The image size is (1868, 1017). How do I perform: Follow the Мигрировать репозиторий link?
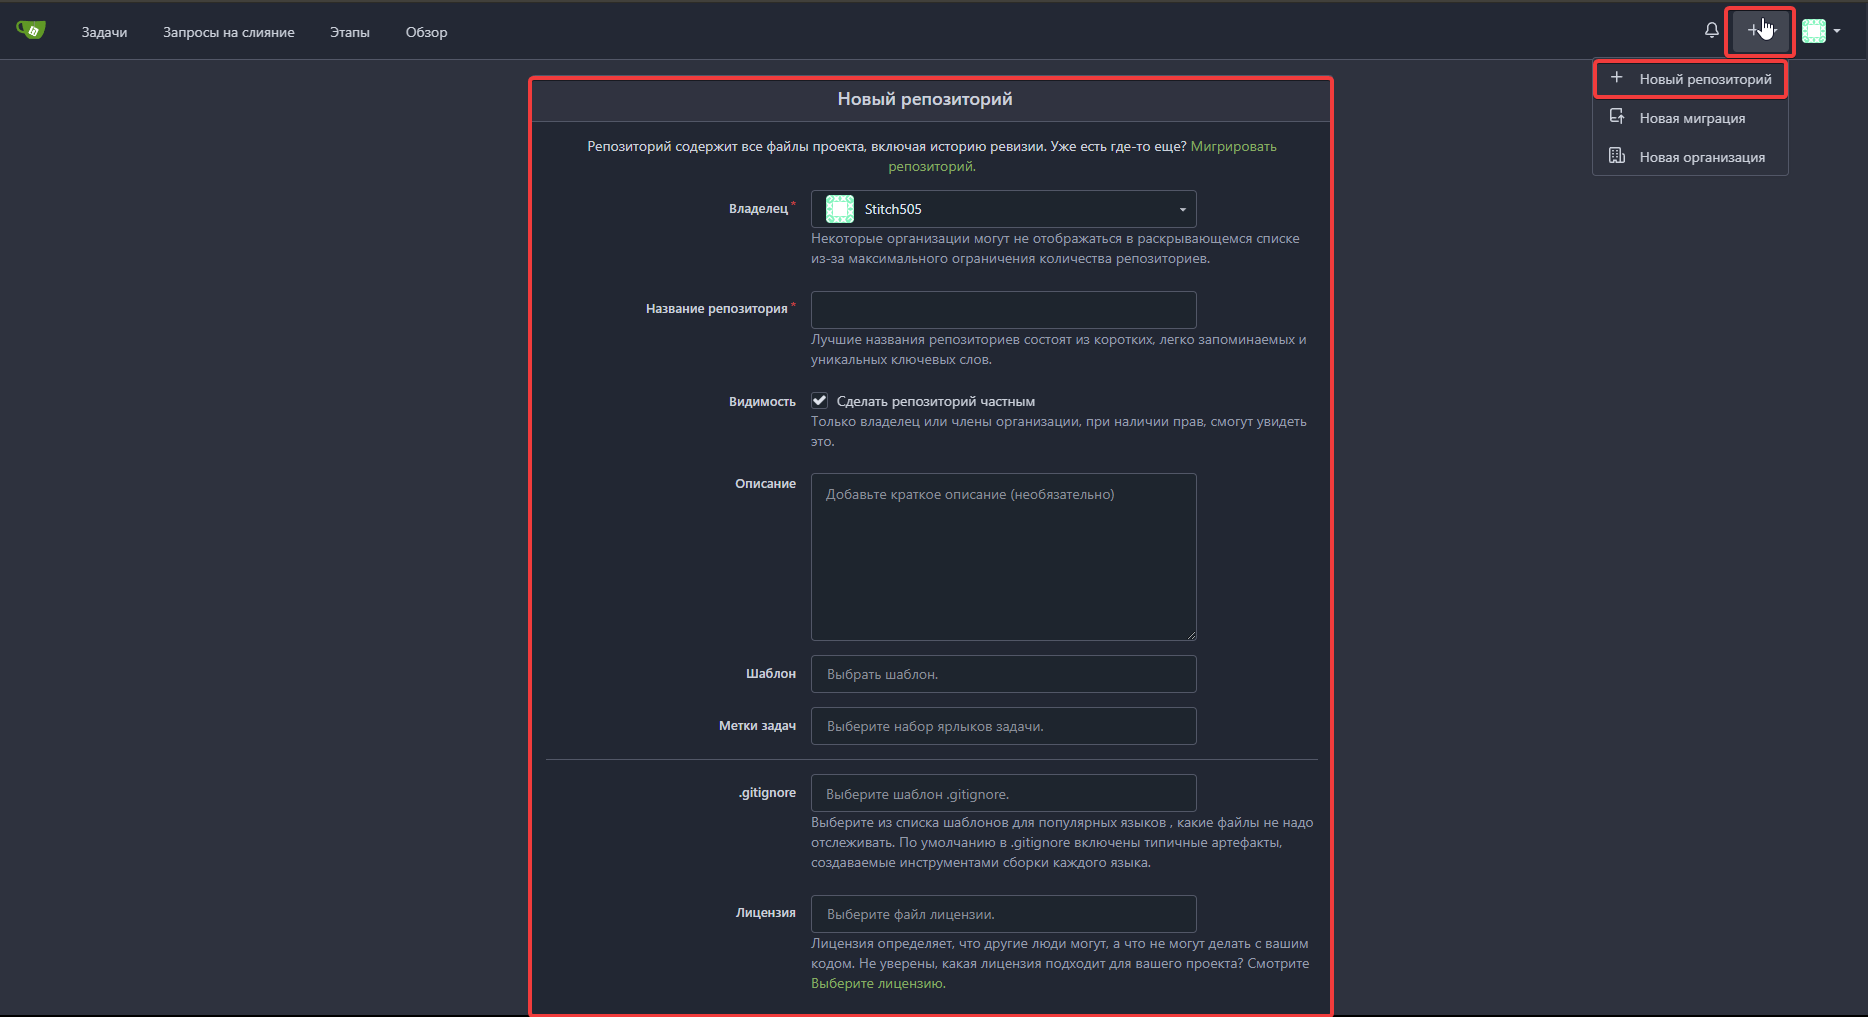[1232, 146]
